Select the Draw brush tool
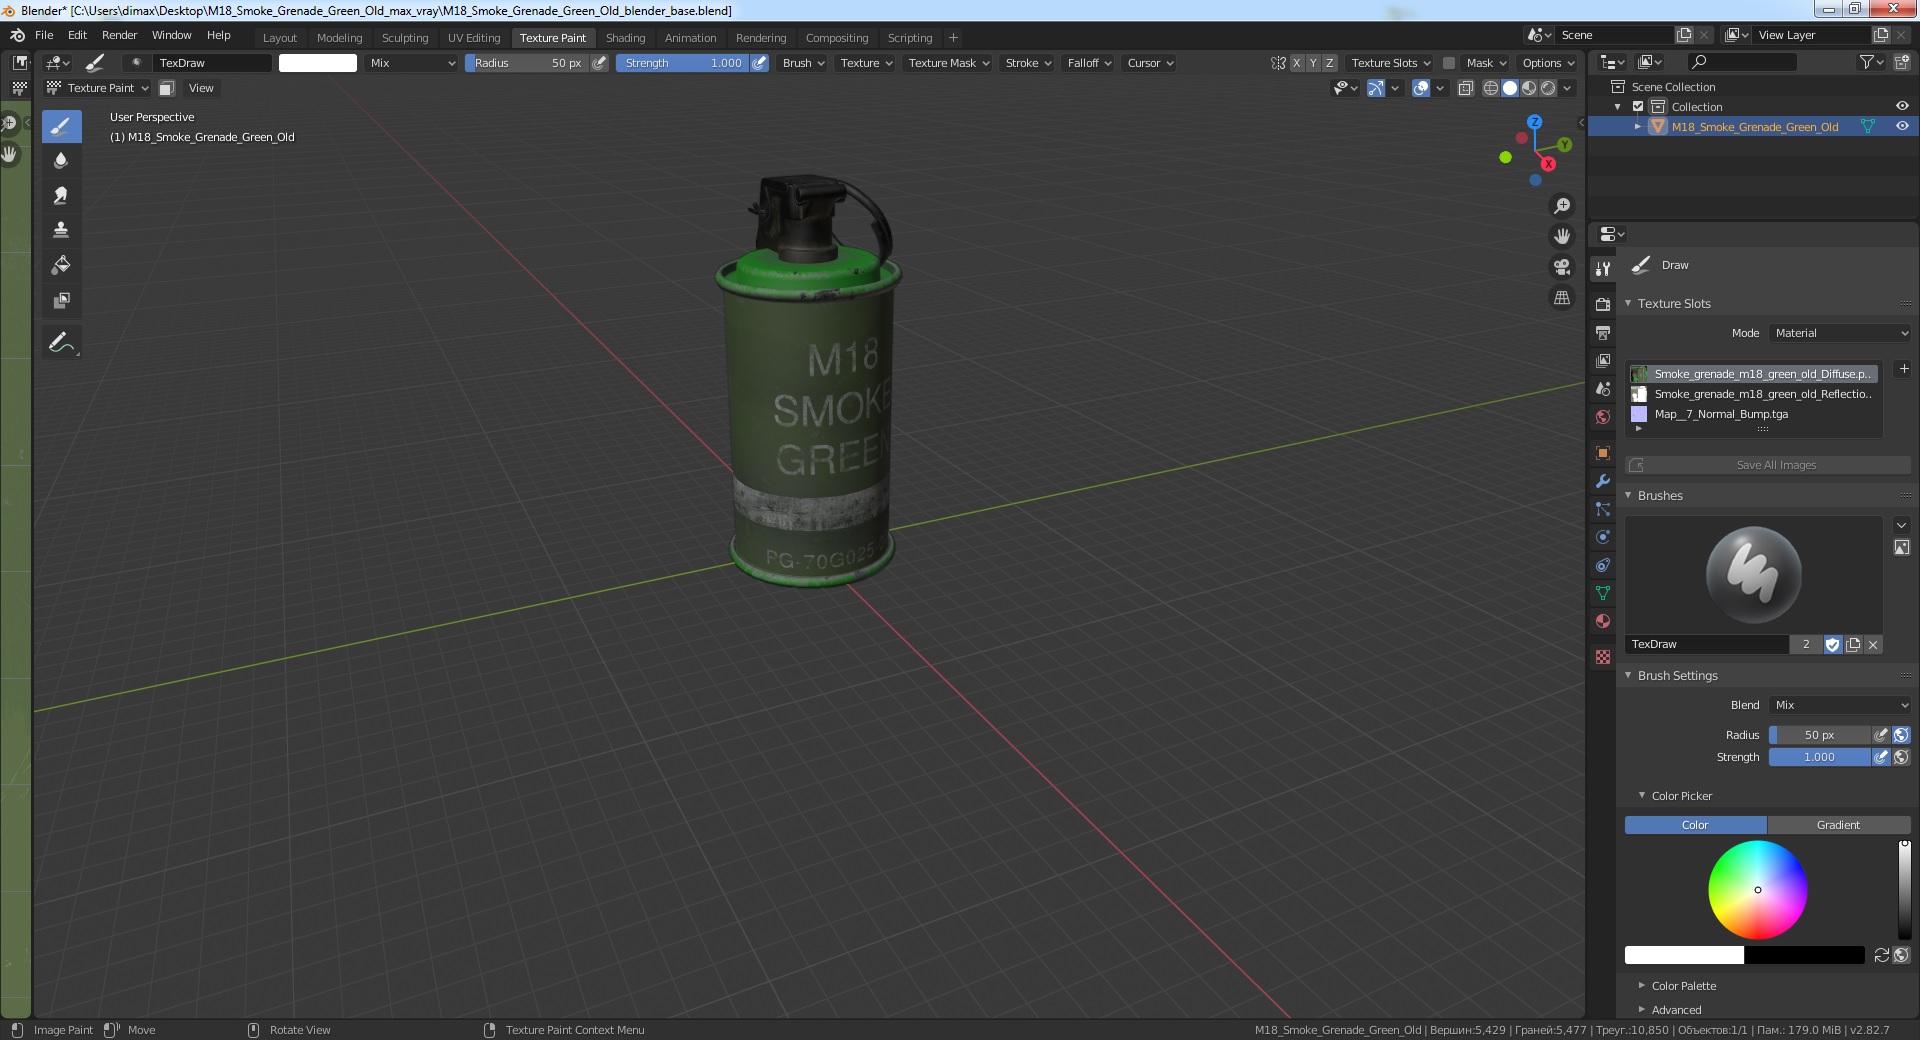This screenshot has width=1920, height=1040. click(x=61, y=126)
